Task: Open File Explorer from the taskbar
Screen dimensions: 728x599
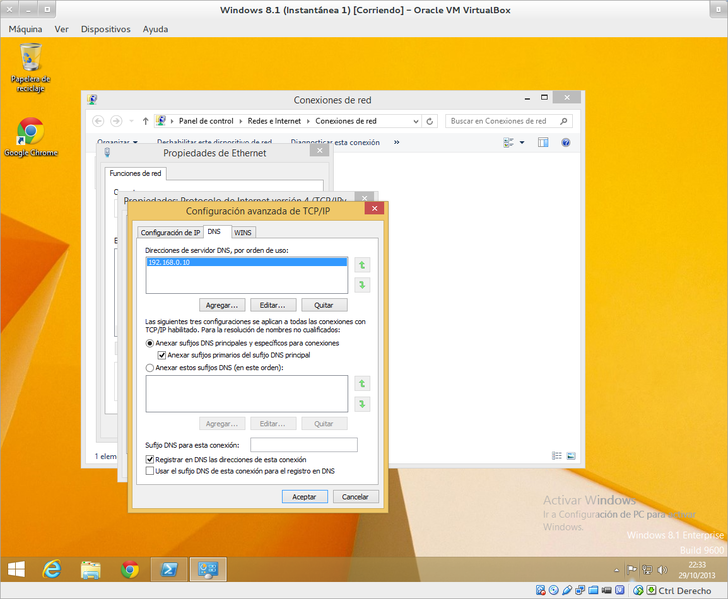Action: [x=91, y=569]
